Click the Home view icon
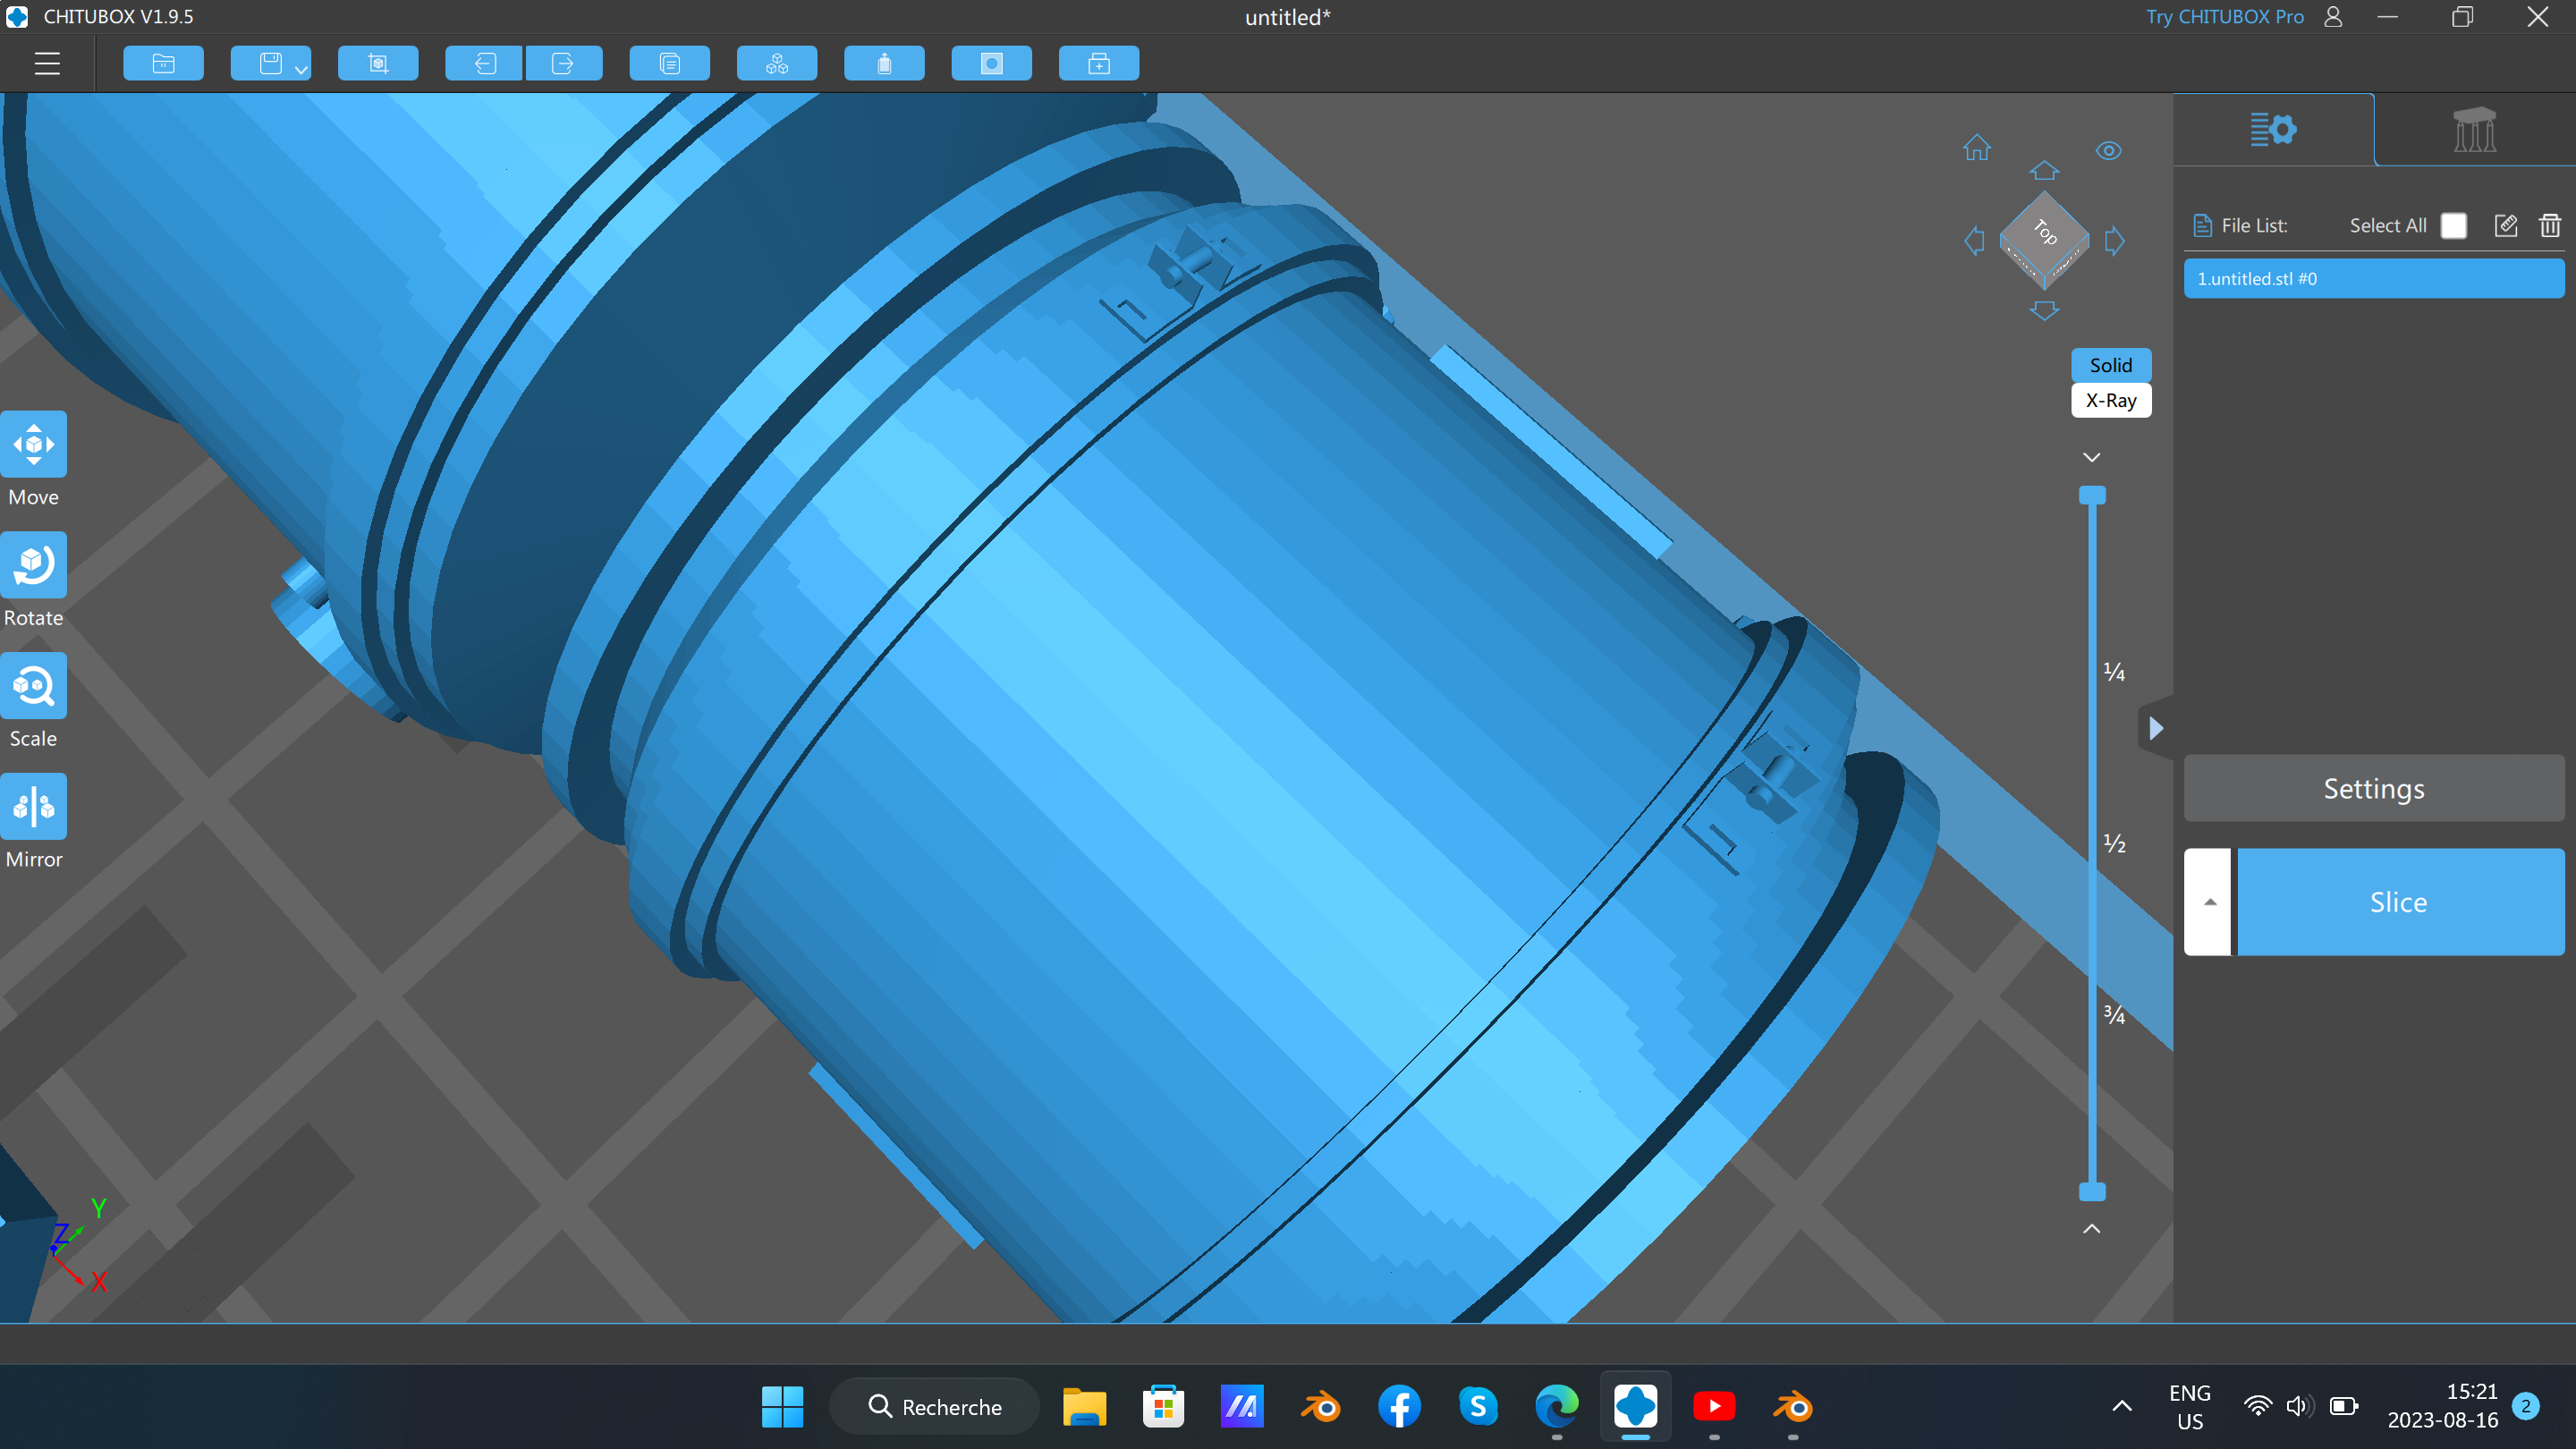The image size is (2576, 1449). [x=1976, y=149]
